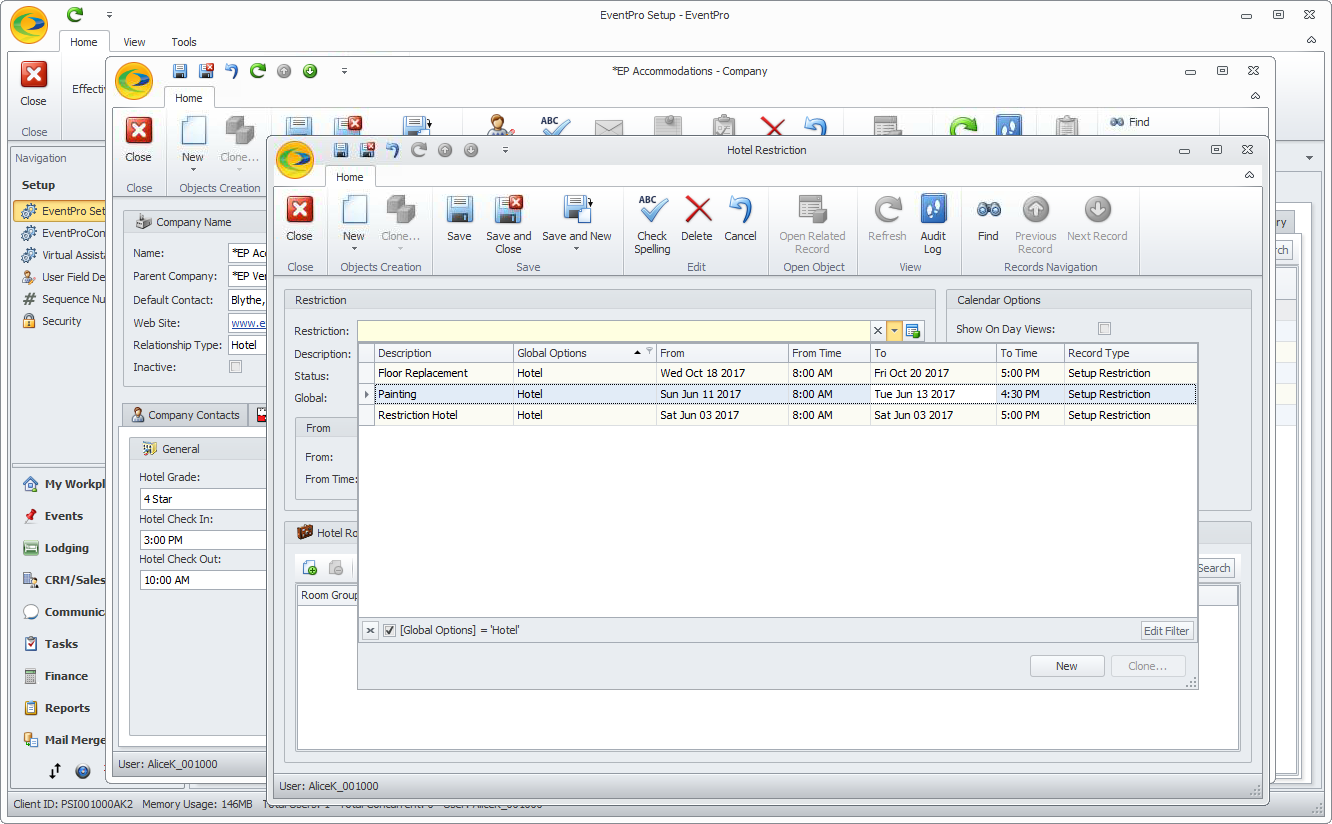Image resolution: width=1332 pixels, height=824 pixels.
Task: Select the Restriction Hotel row
Action: pos(777,415)
